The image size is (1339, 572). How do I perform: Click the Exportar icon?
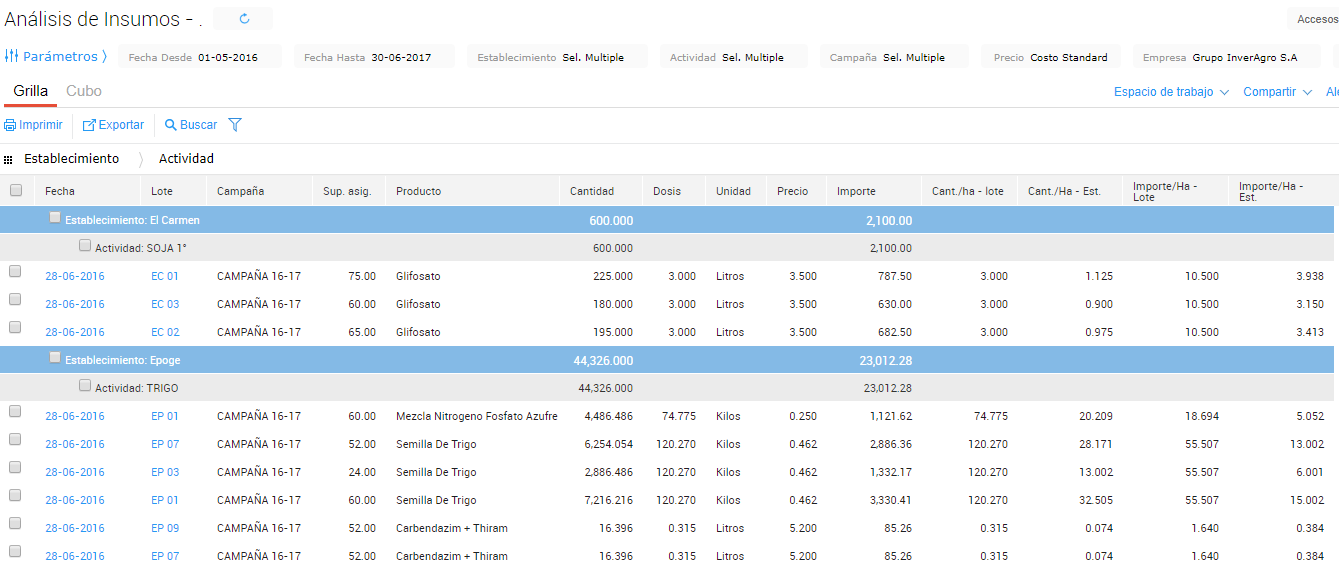[x=89, y=125]
